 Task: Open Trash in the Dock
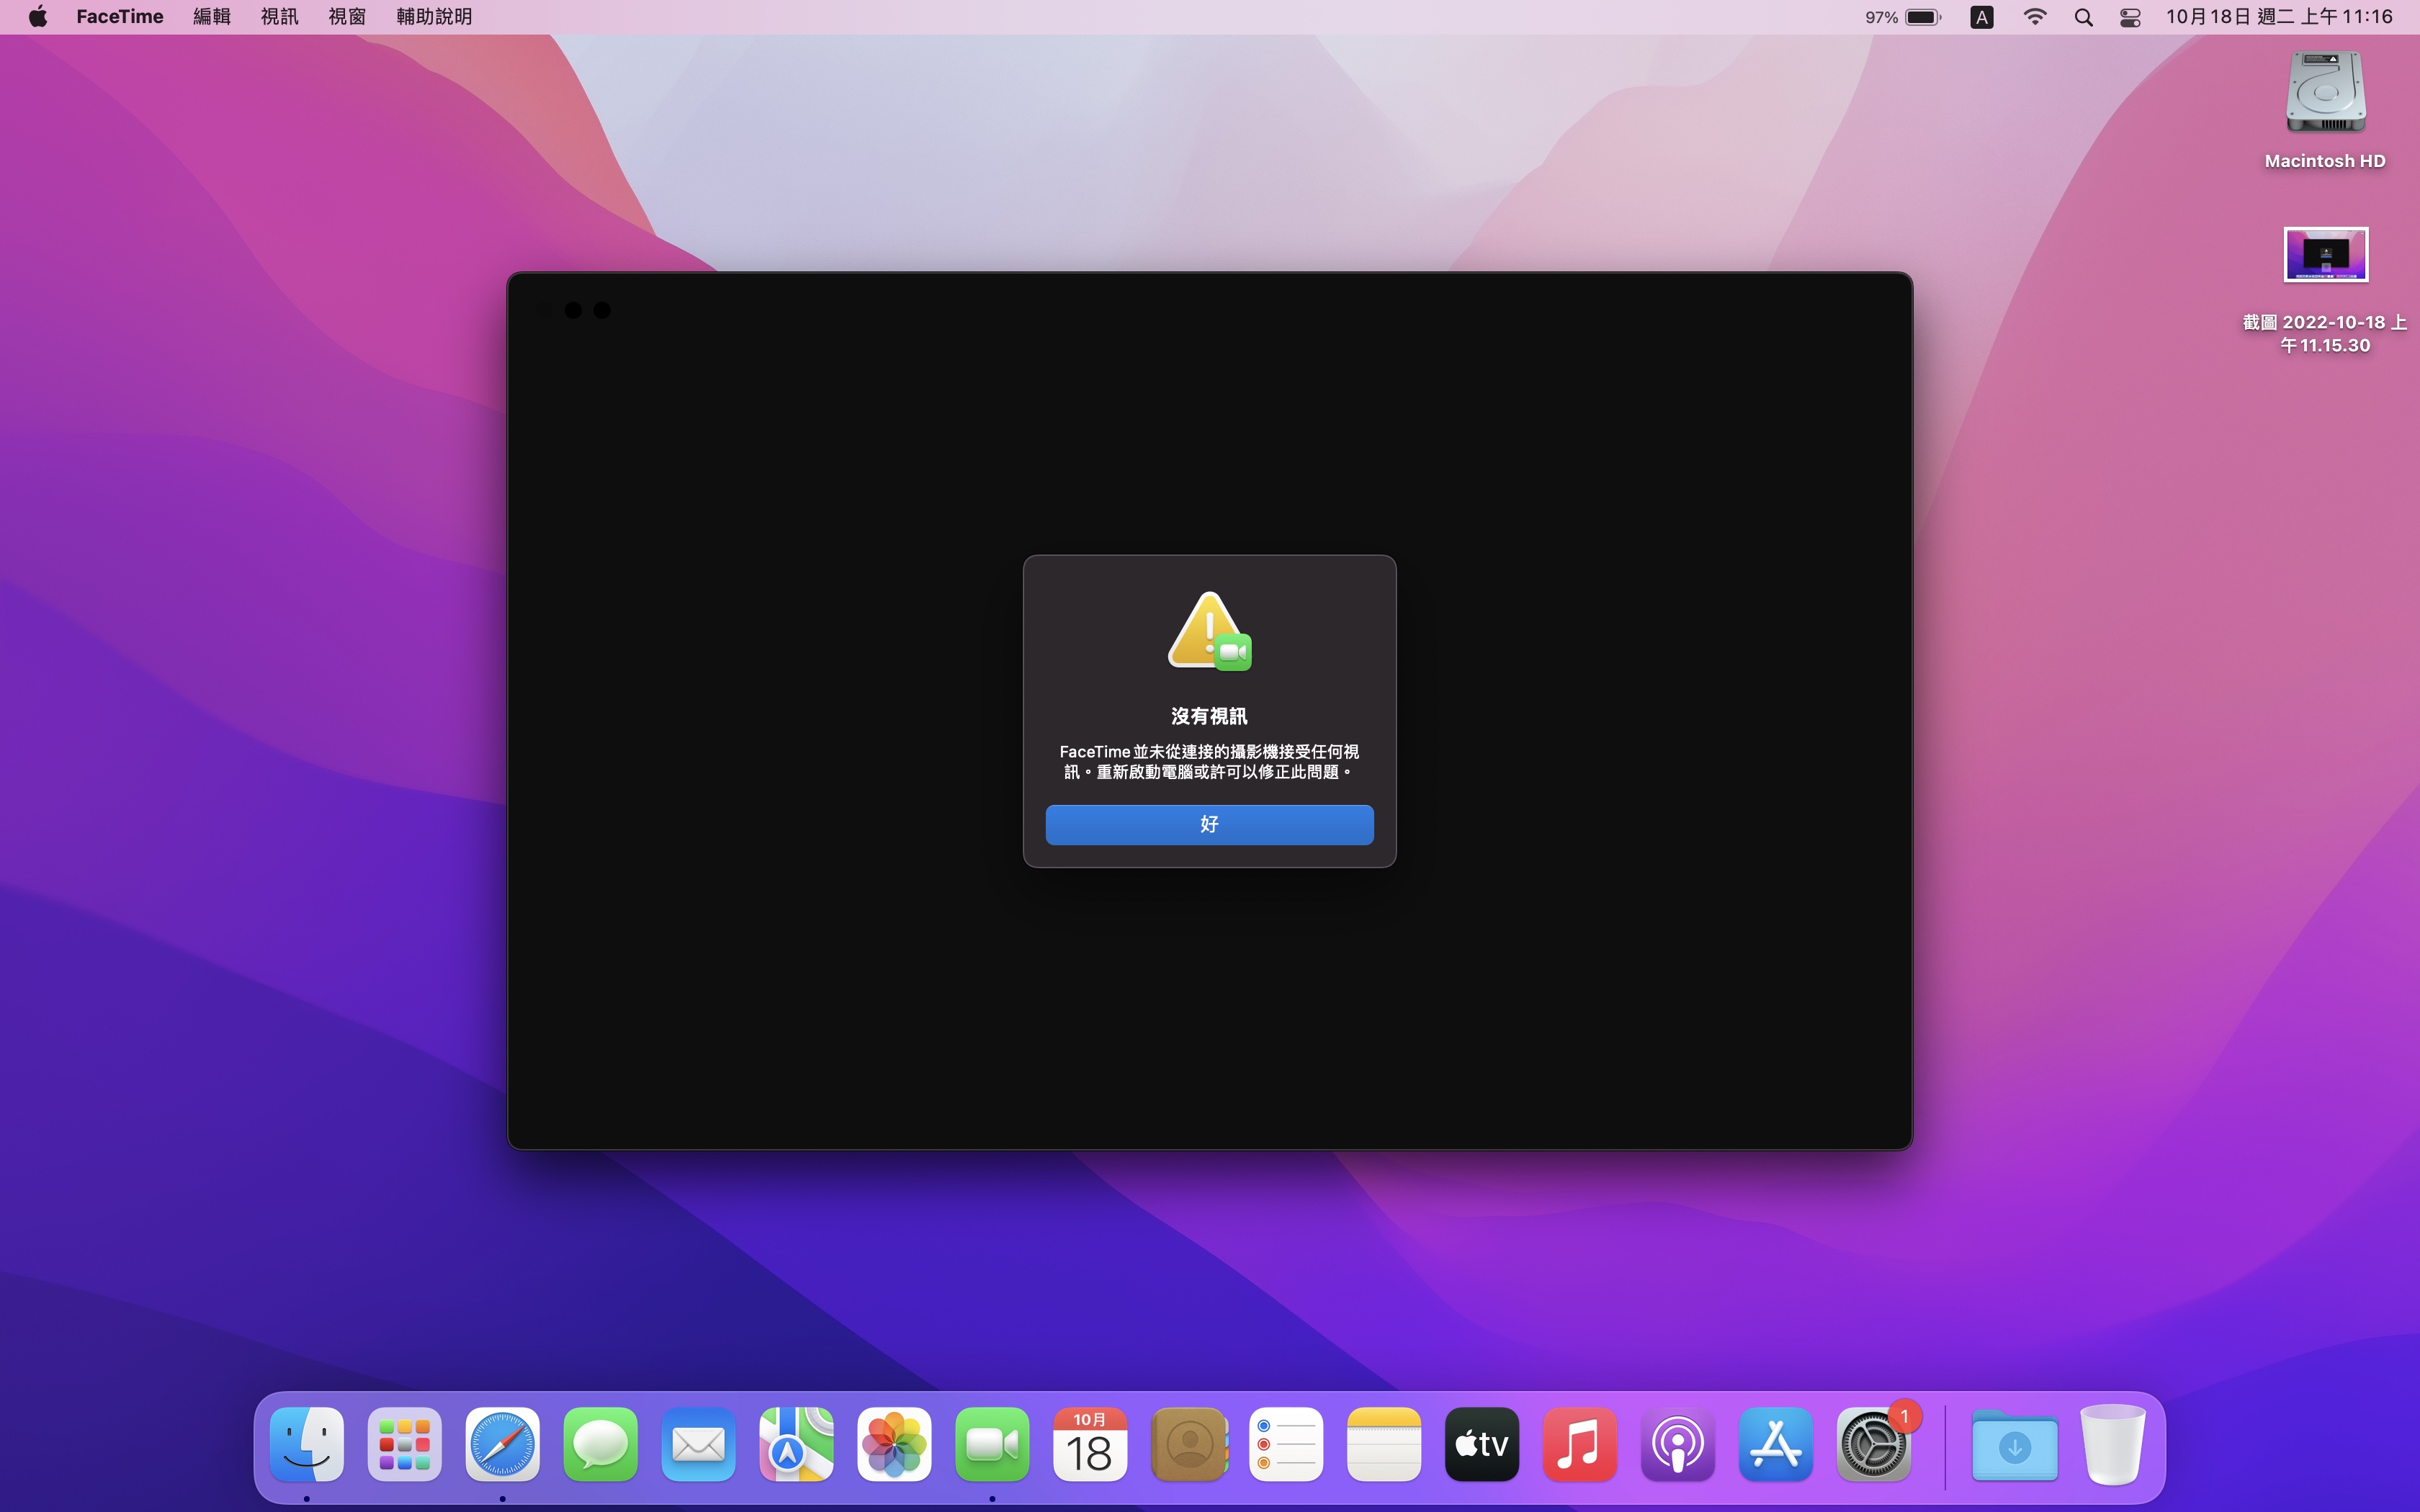point(2112,1444)
